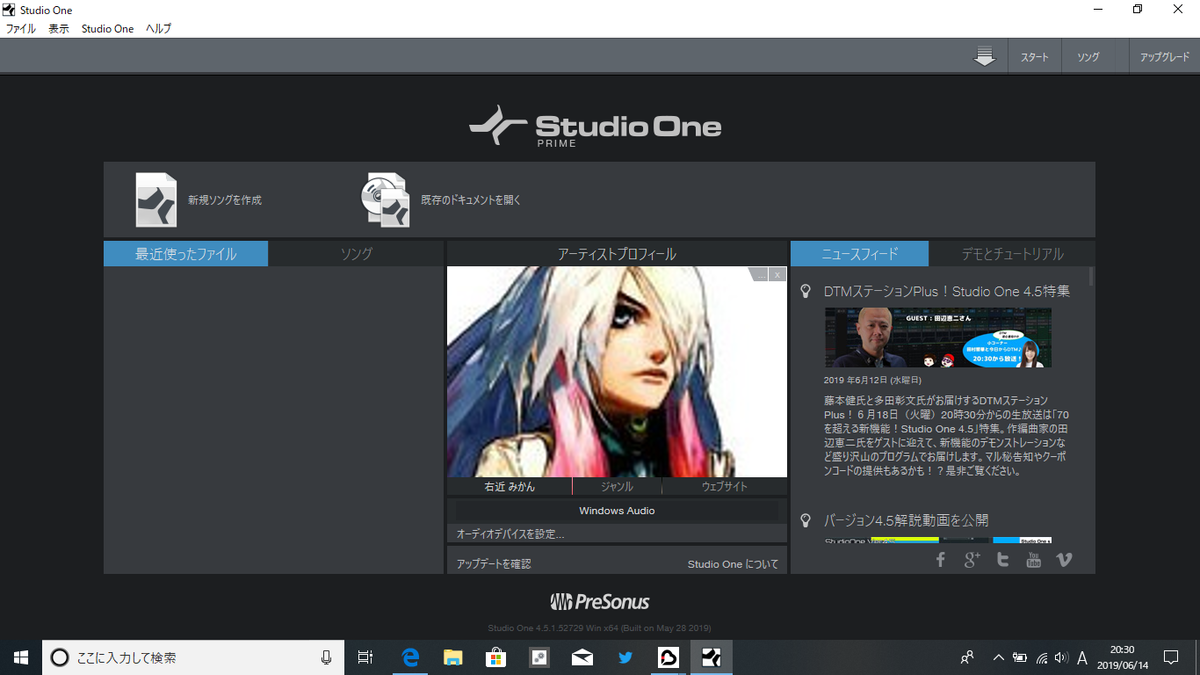The width and height of the screenshot is (1200, 675).
Task: Open the Mail app from the taskbar
Action: [582, 657]
